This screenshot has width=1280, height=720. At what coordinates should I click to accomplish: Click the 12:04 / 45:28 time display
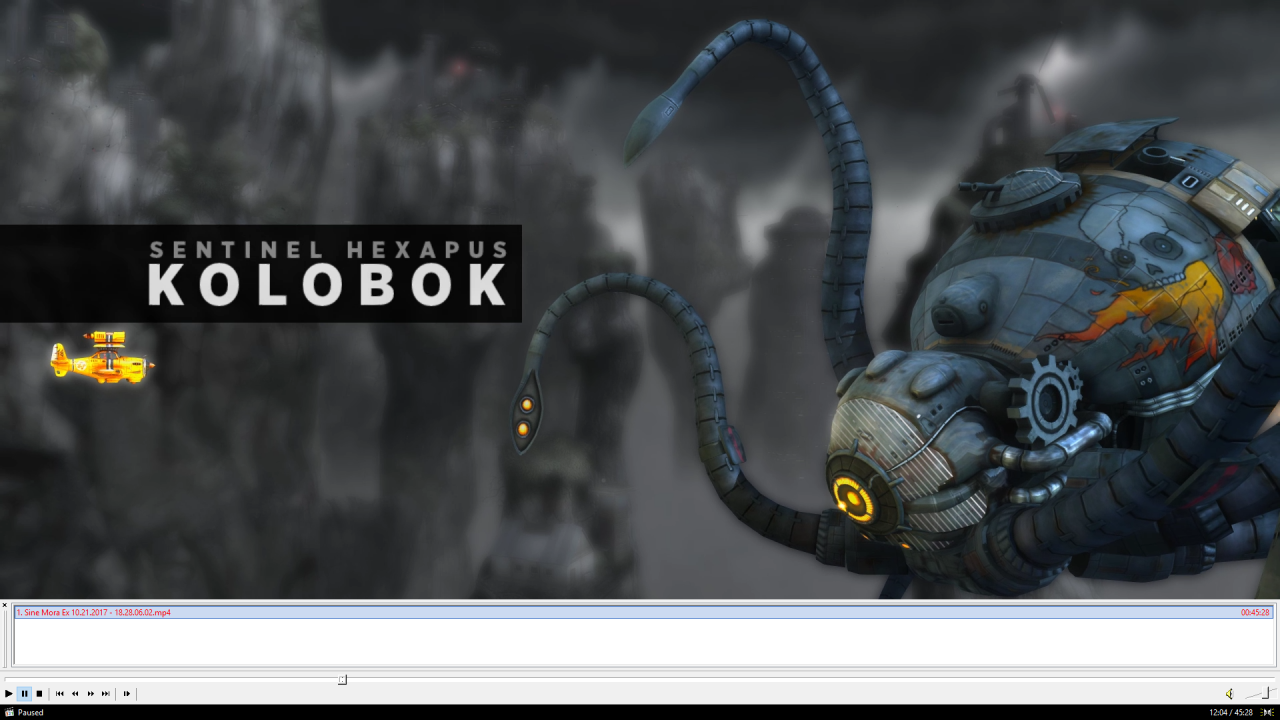coord(1231,713)
